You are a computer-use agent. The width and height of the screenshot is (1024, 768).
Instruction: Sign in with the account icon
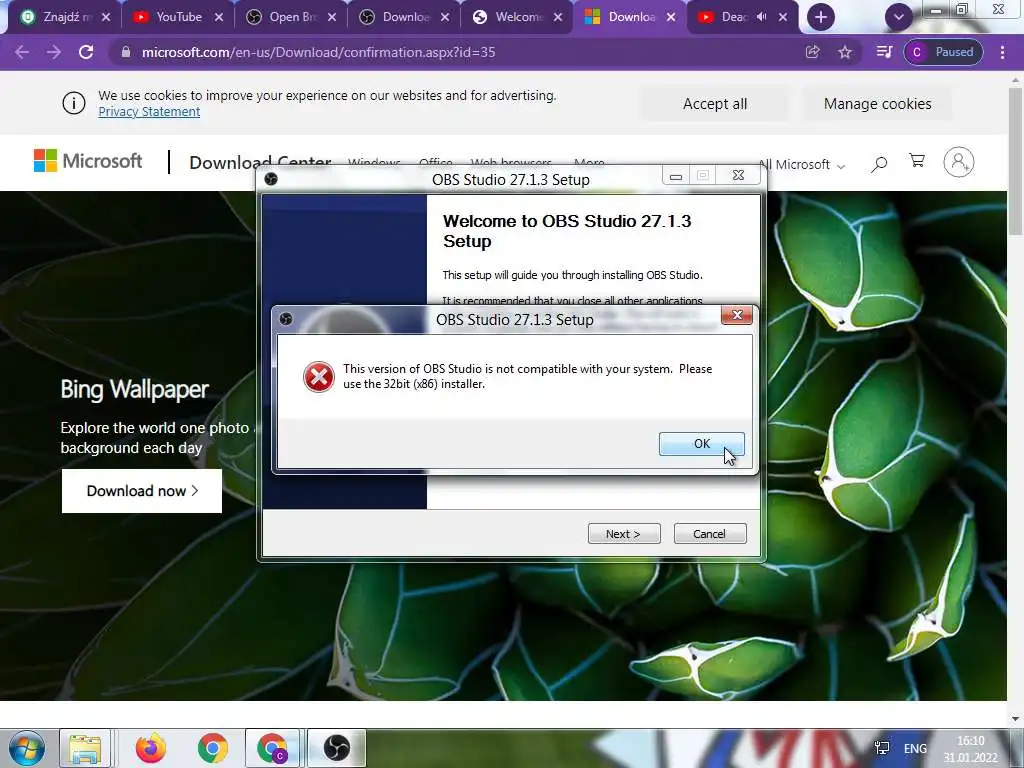(x=959, y=162)
